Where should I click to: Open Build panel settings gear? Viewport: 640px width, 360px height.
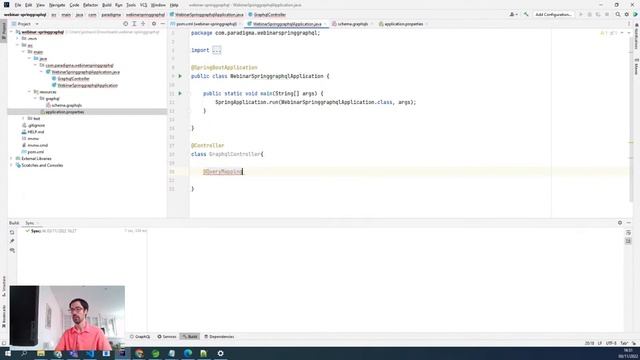(x=620, y=223)
